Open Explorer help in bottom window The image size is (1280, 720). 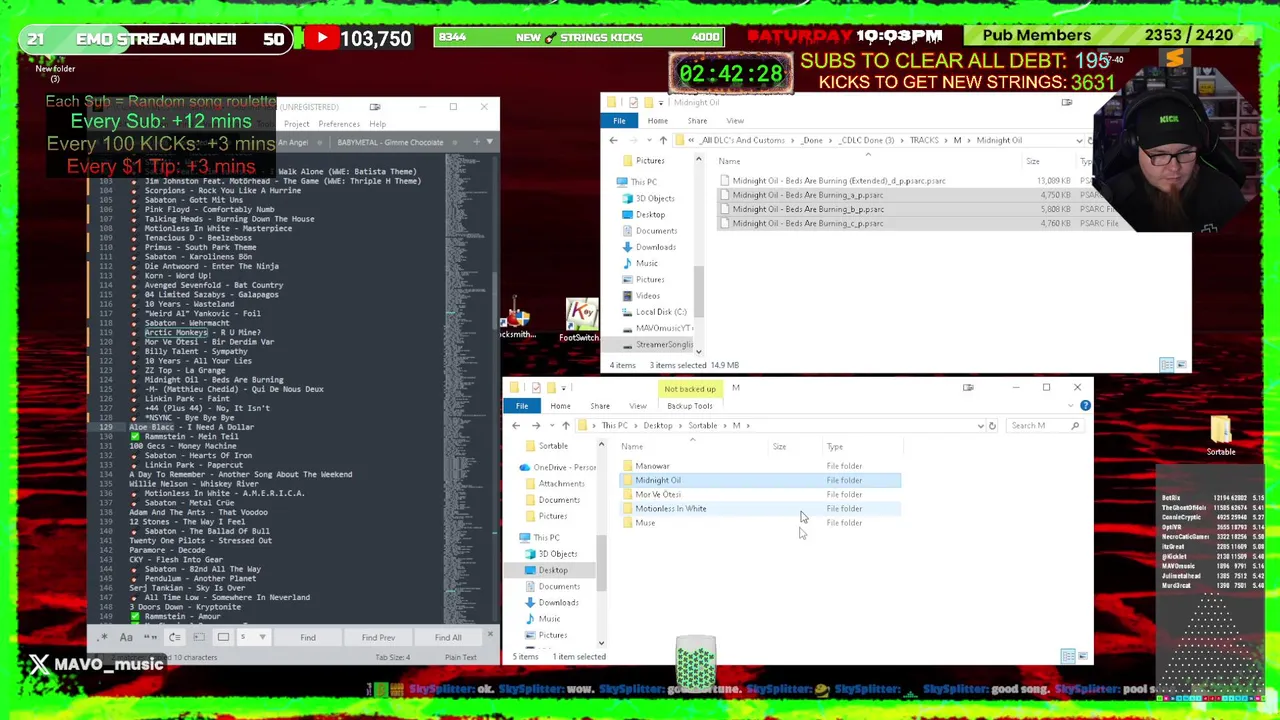[x=1085, y=405]
